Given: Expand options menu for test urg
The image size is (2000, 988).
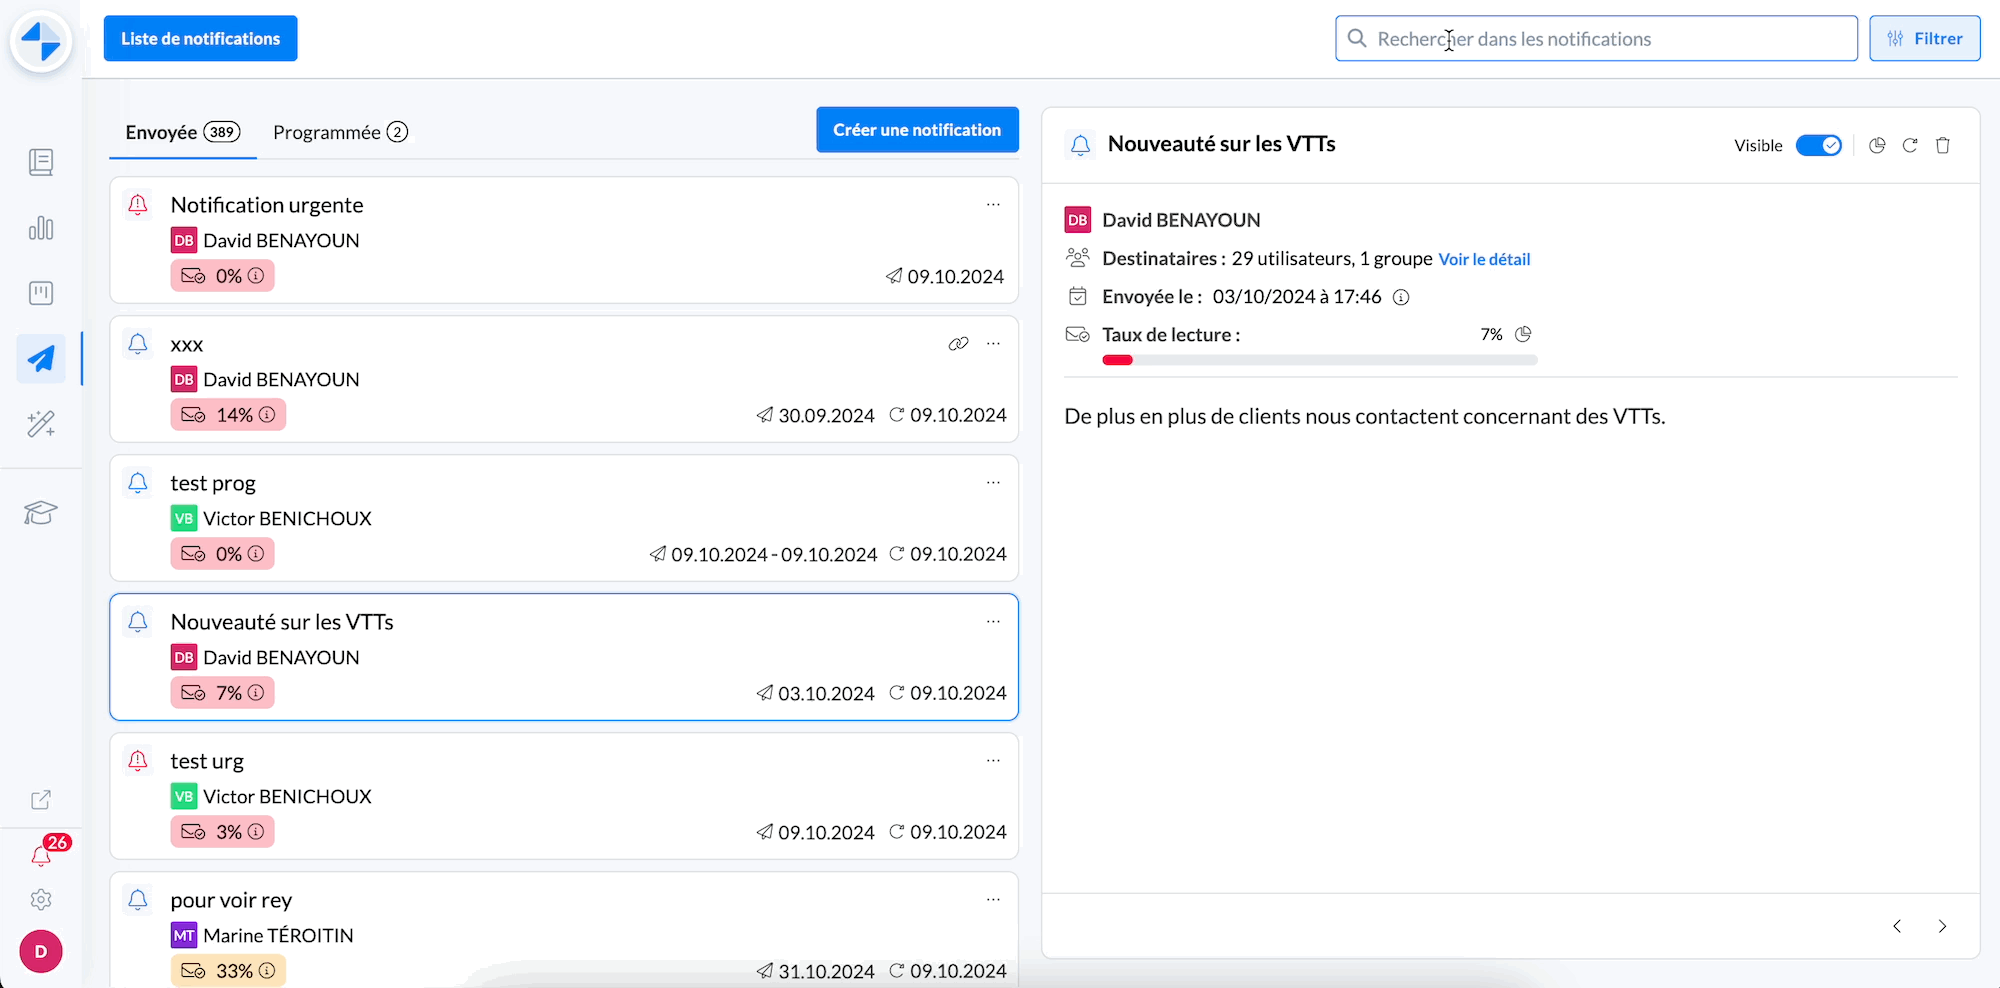Looking at the screenshot, I should [993, 761].
